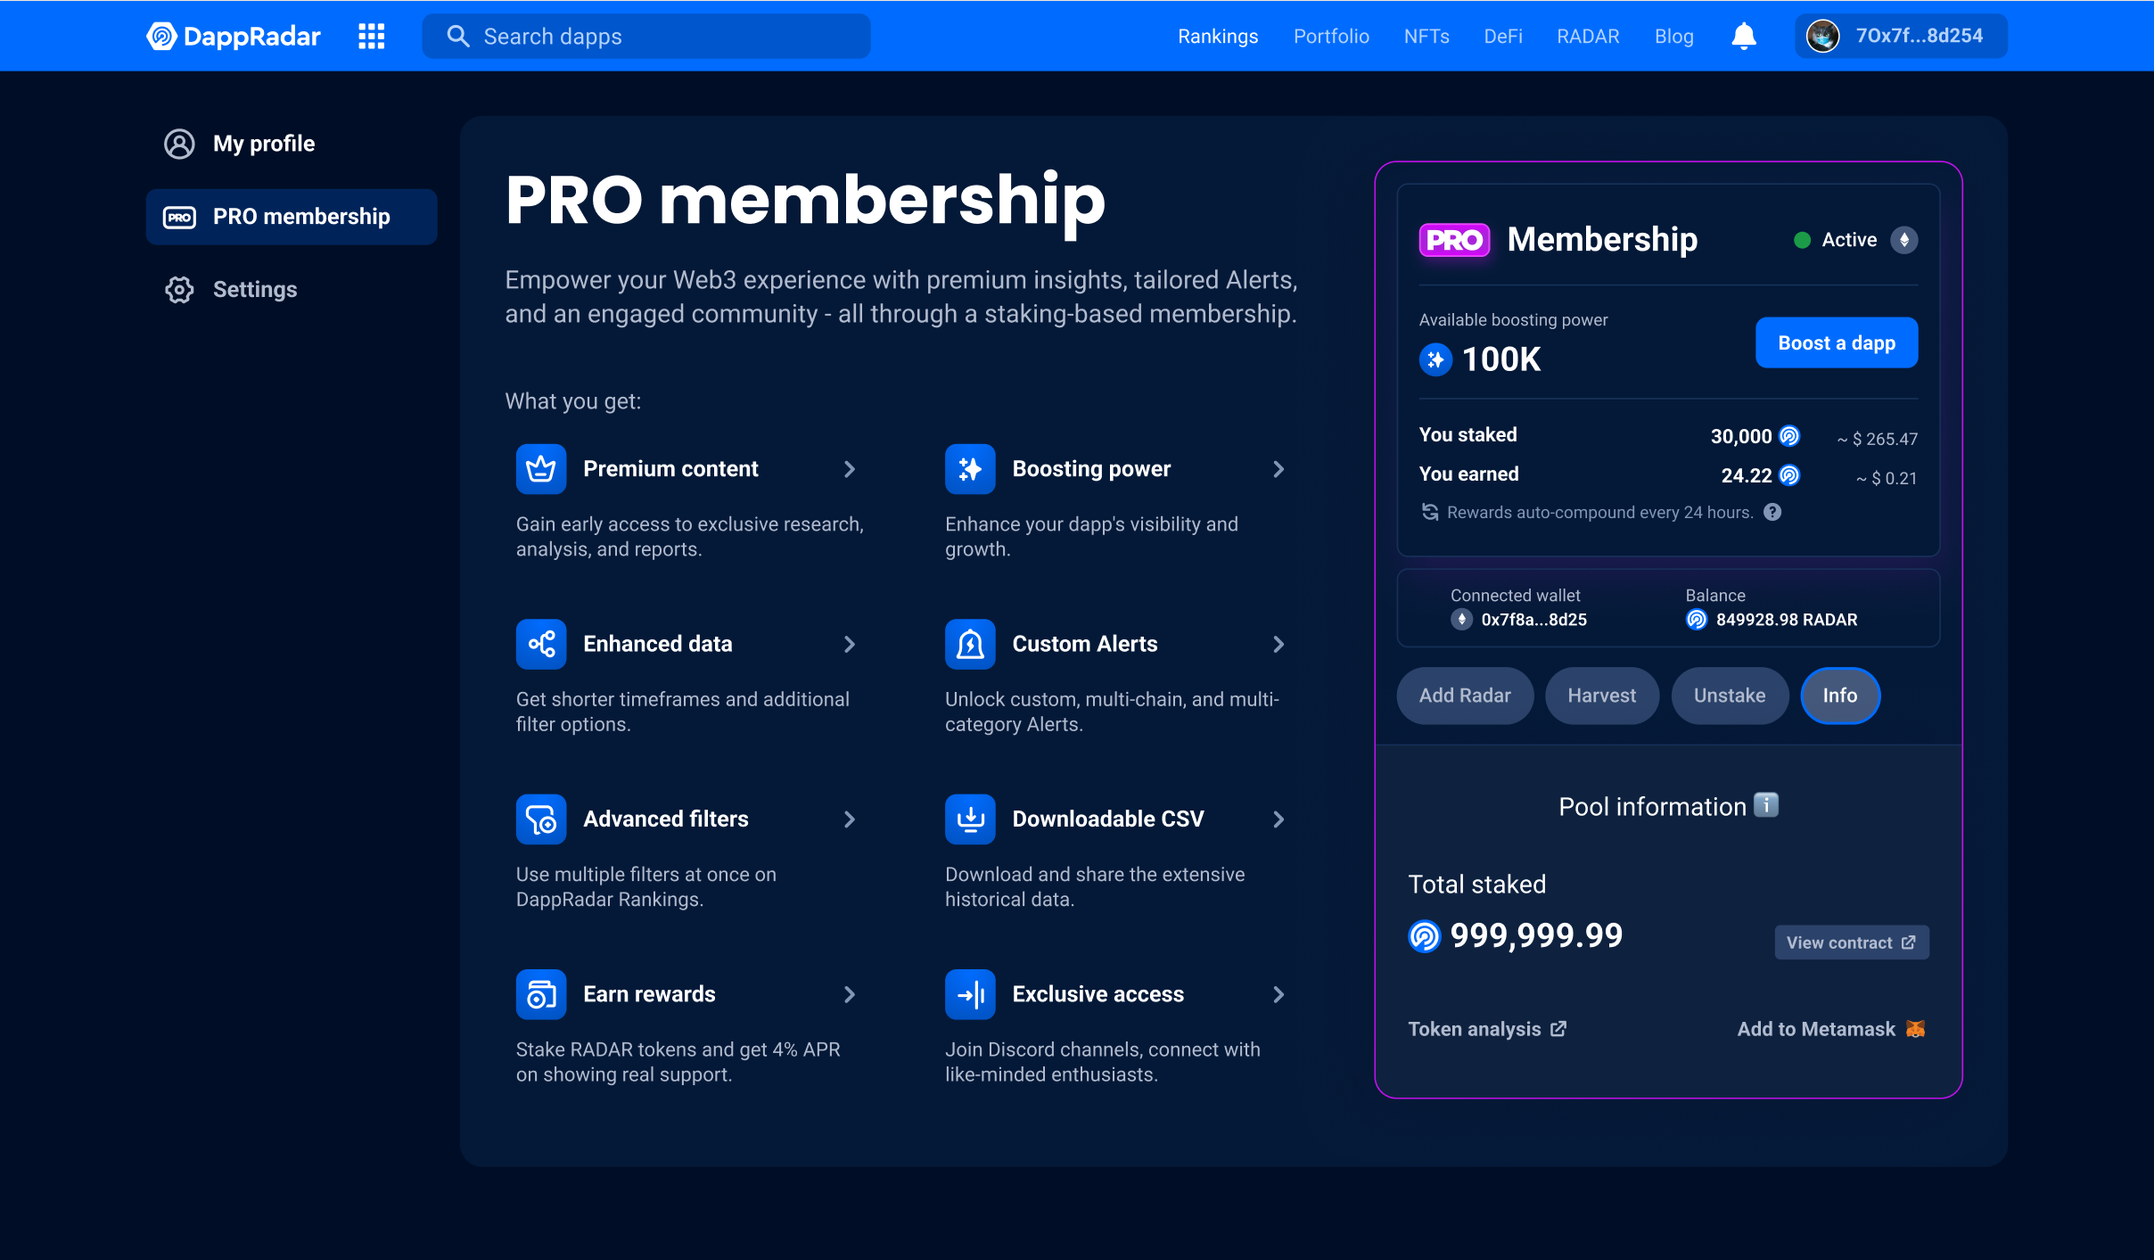Click the staked value ~ $ 265.47
Screen dimensions: 2154x1260
[1877, 439]
